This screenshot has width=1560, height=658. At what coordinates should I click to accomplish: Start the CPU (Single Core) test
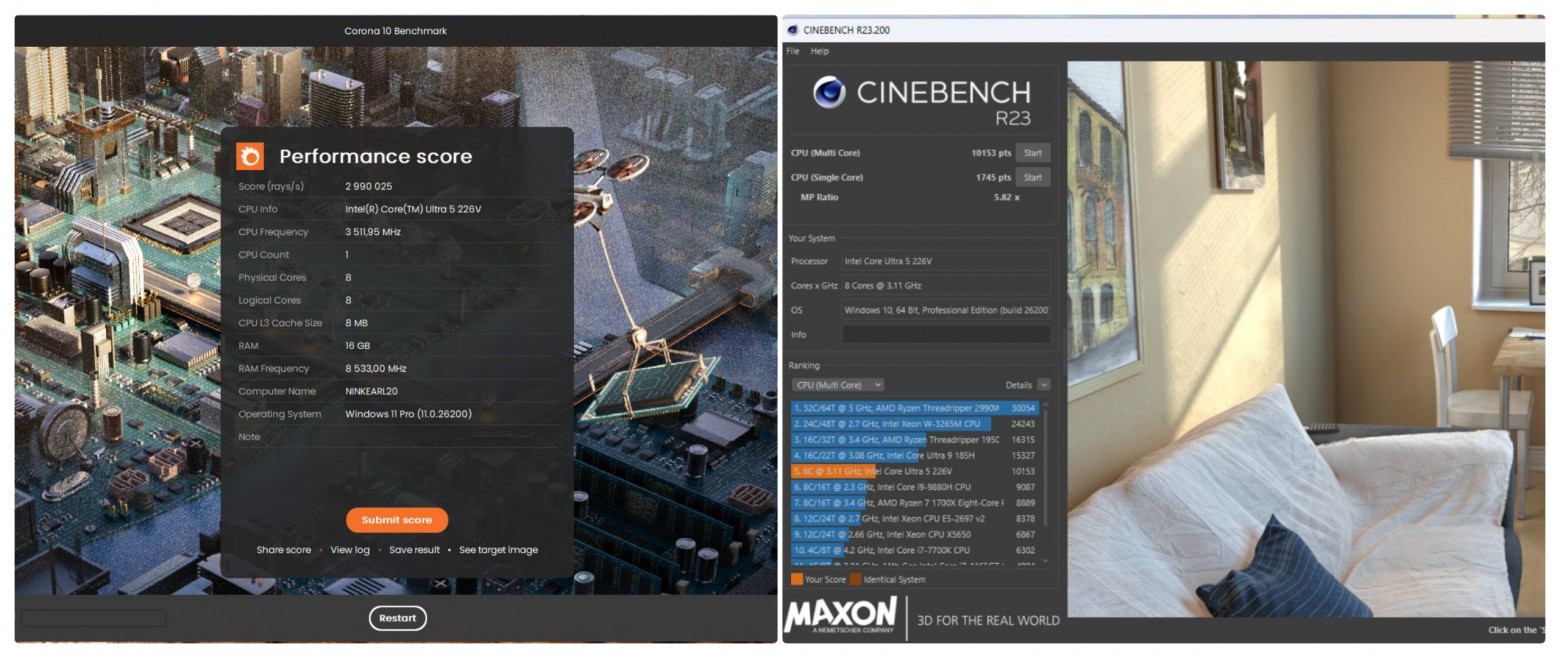[x=1033, y=177]
